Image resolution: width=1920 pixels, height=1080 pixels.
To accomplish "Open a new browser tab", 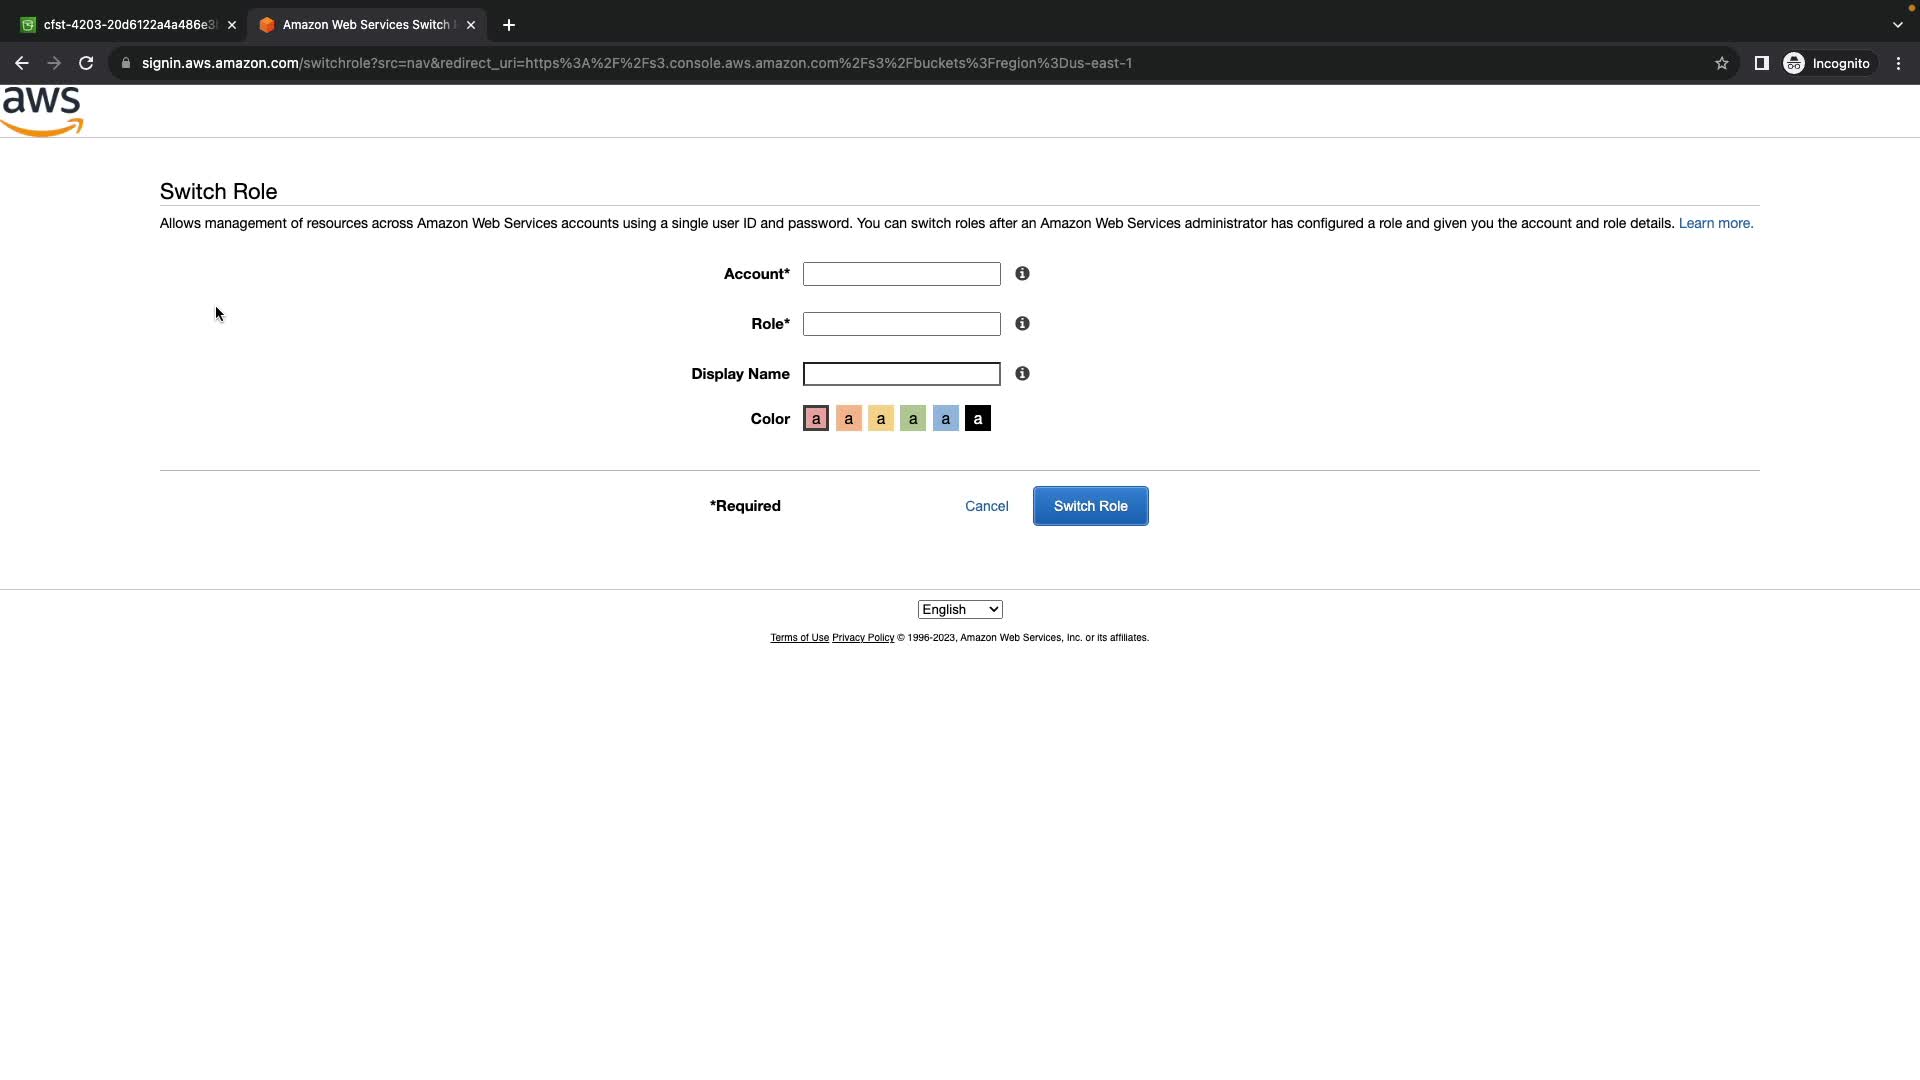I will [509, 25].
